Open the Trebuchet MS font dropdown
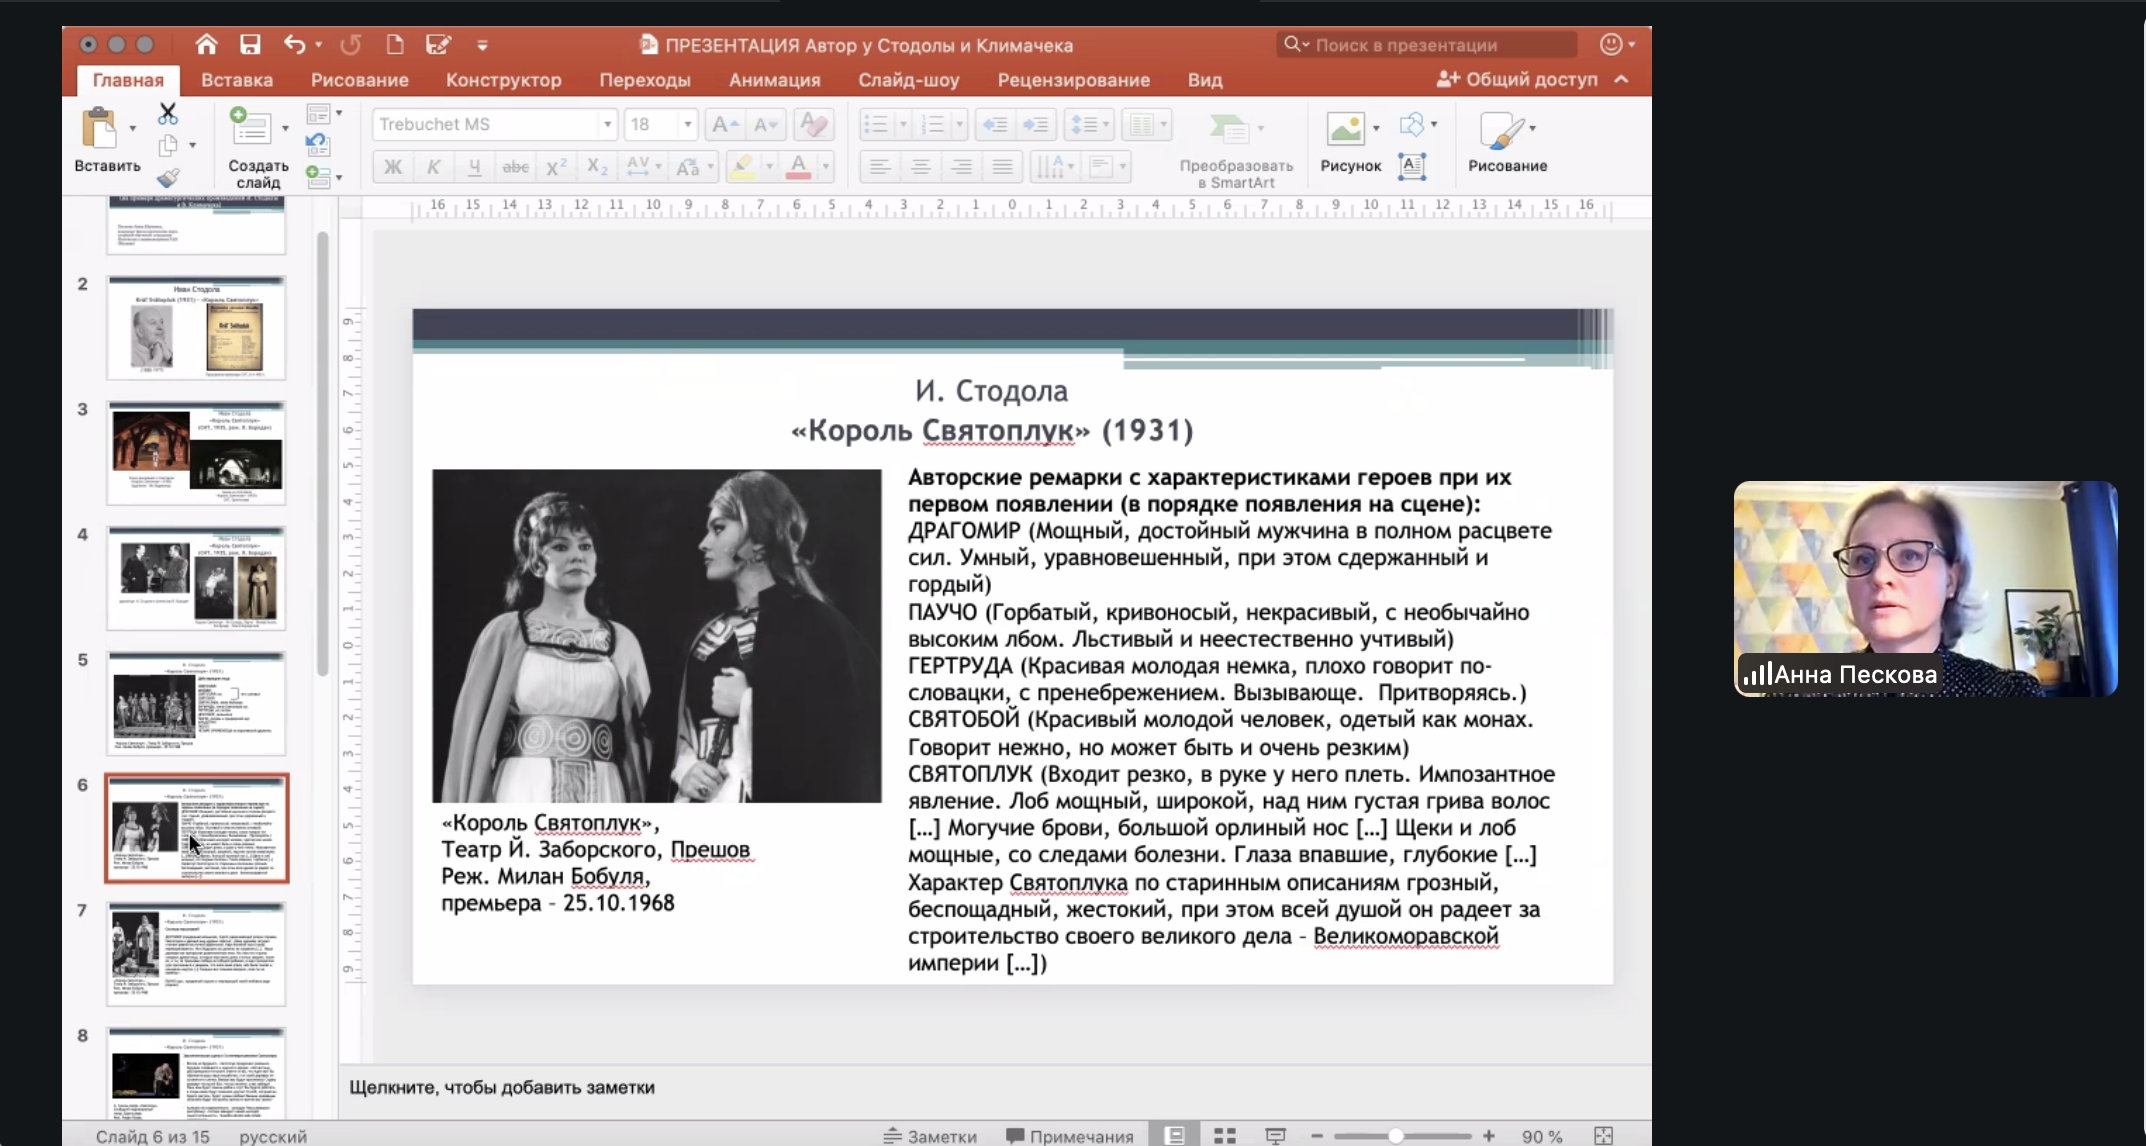 pos(607,125)
